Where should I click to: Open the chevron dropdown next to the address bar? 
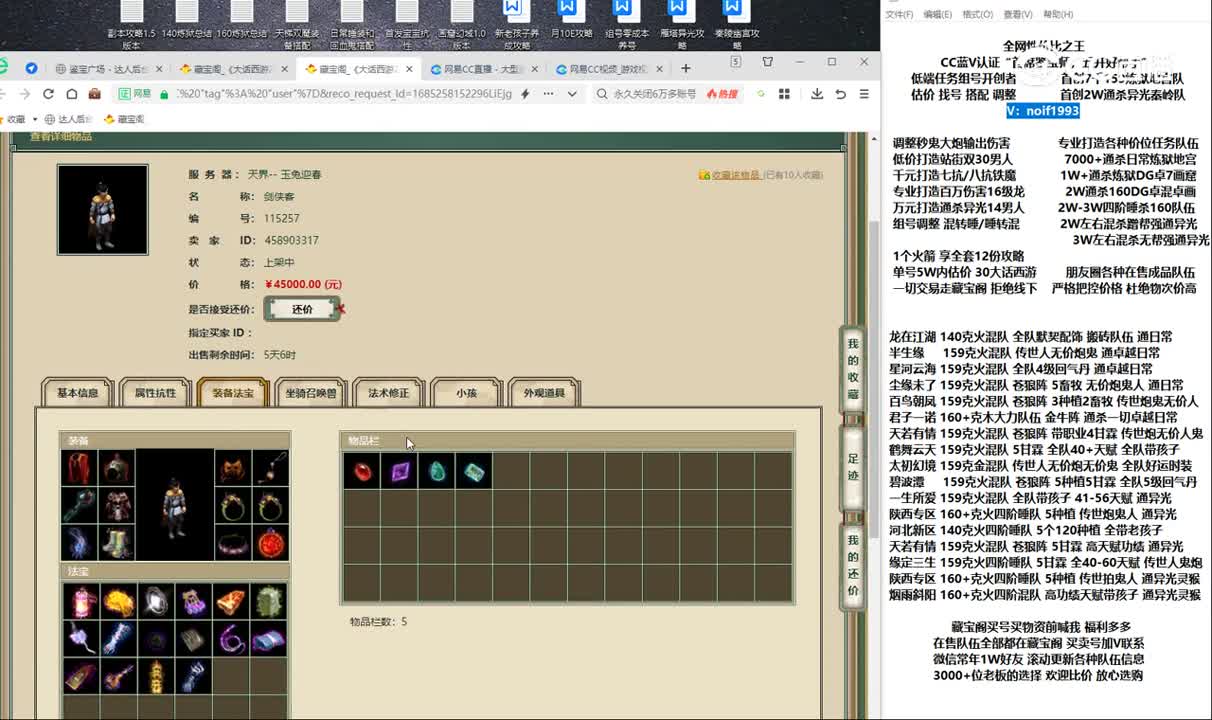pyautogui.click(x=573, y=92)
